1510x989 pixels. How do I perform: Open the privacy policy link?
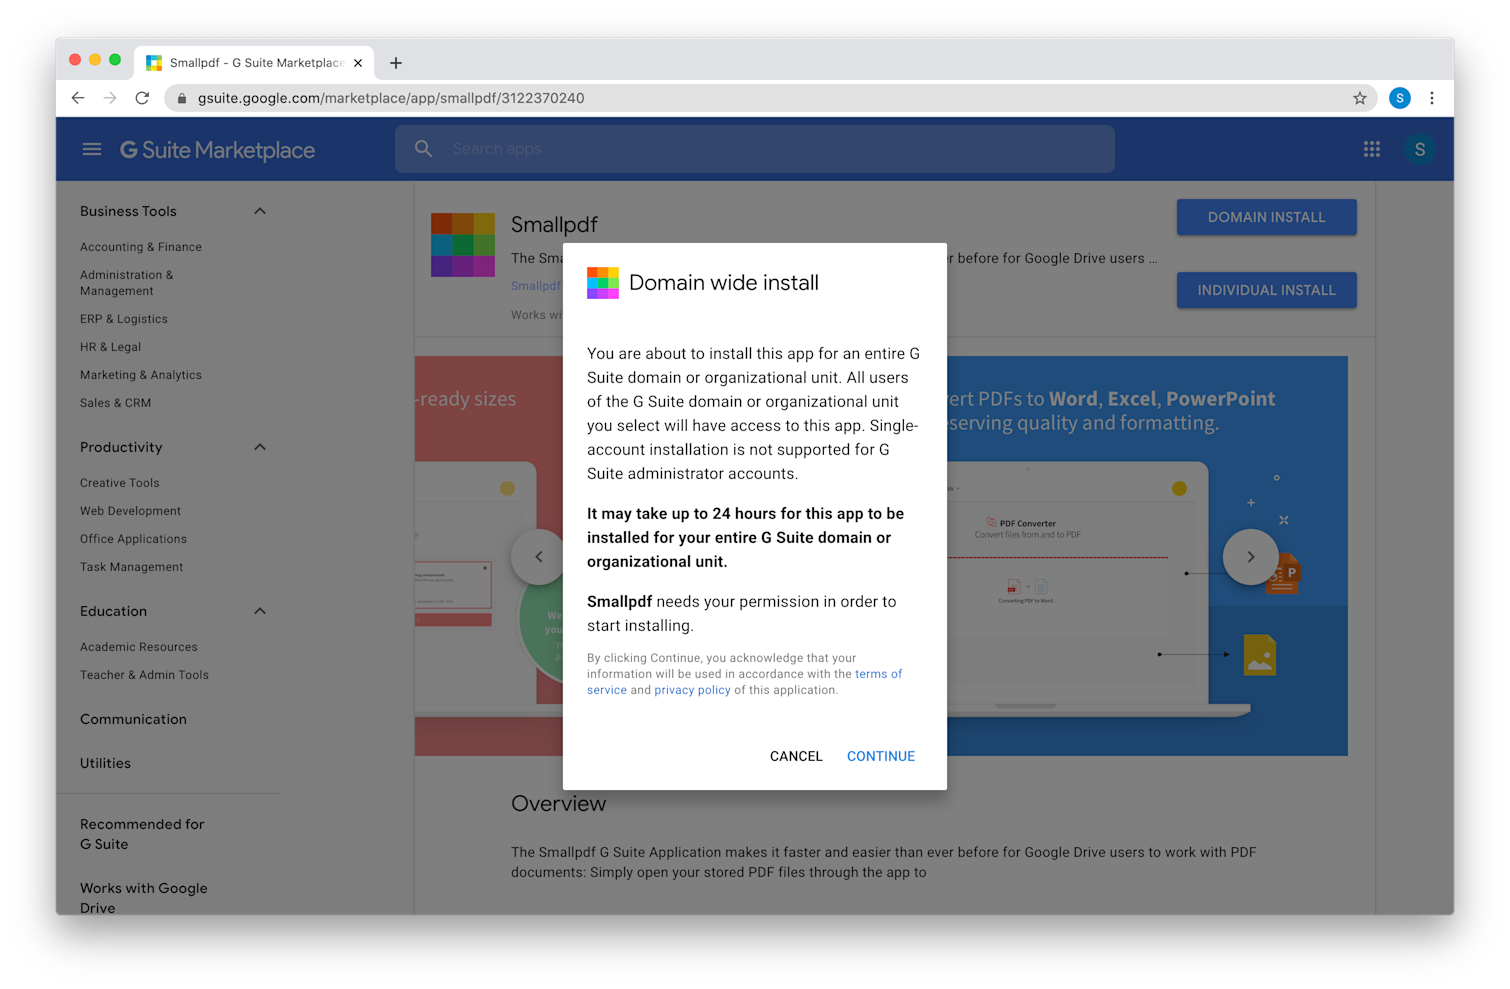(x=693, y=690)
